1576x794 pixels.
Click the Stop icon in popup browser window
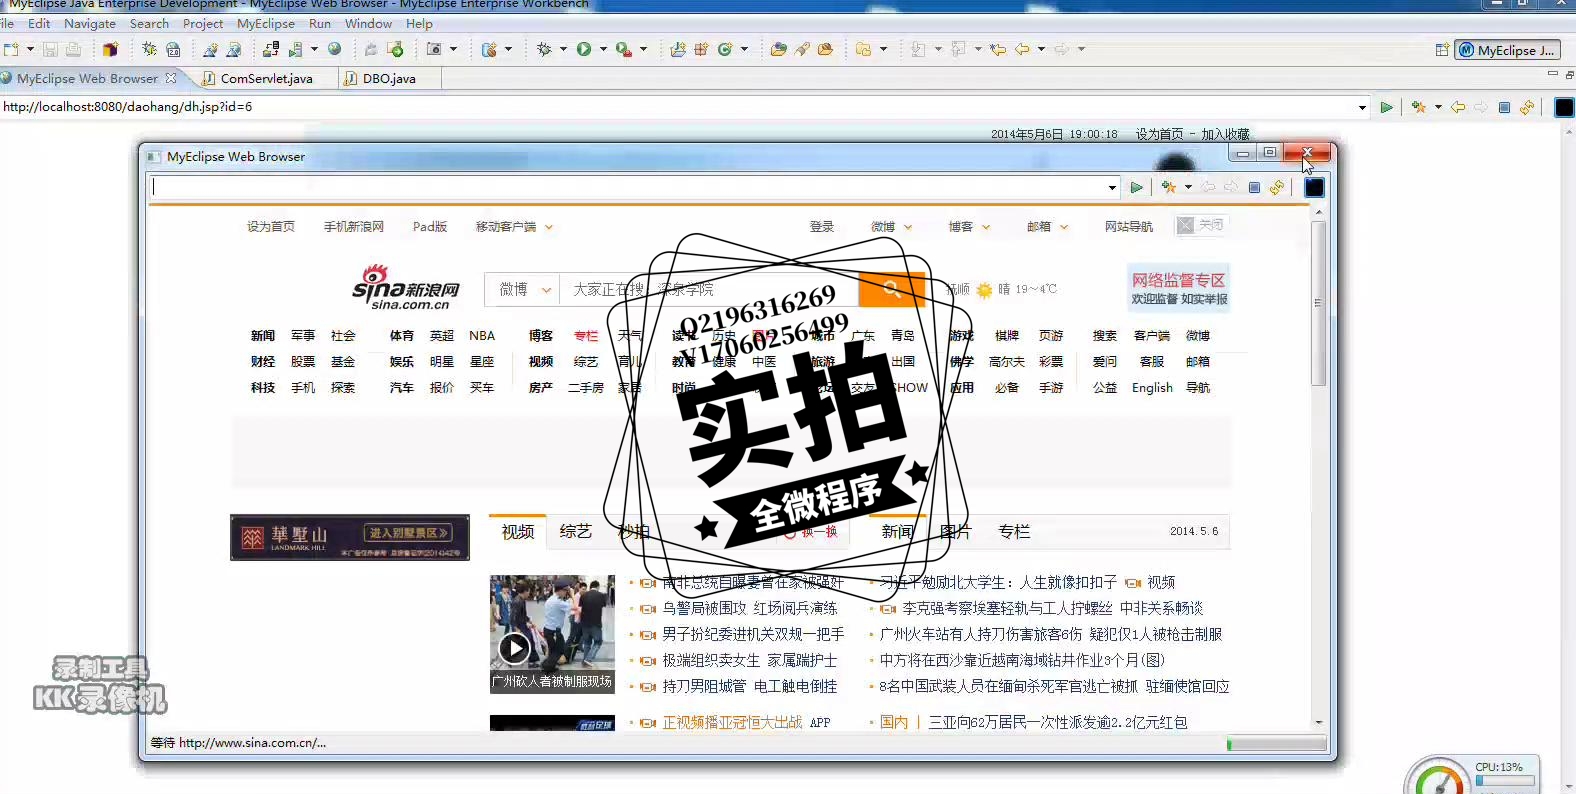[x=1254, y=187]
